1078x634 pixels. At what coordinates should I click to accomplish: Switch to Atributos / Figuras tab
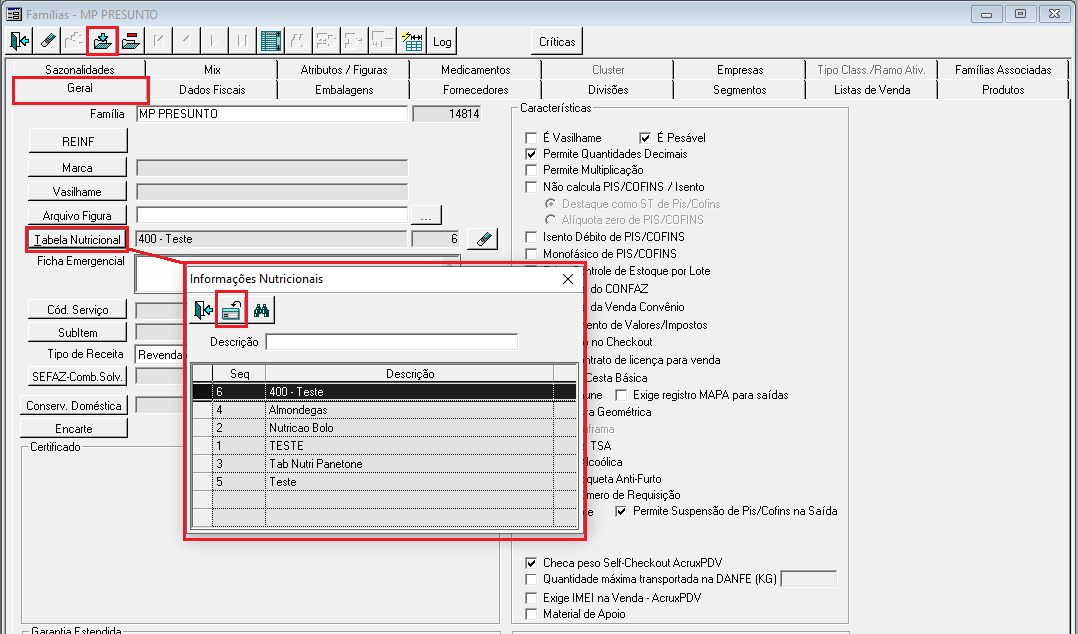pyautogui.click(x=344, y=69)
